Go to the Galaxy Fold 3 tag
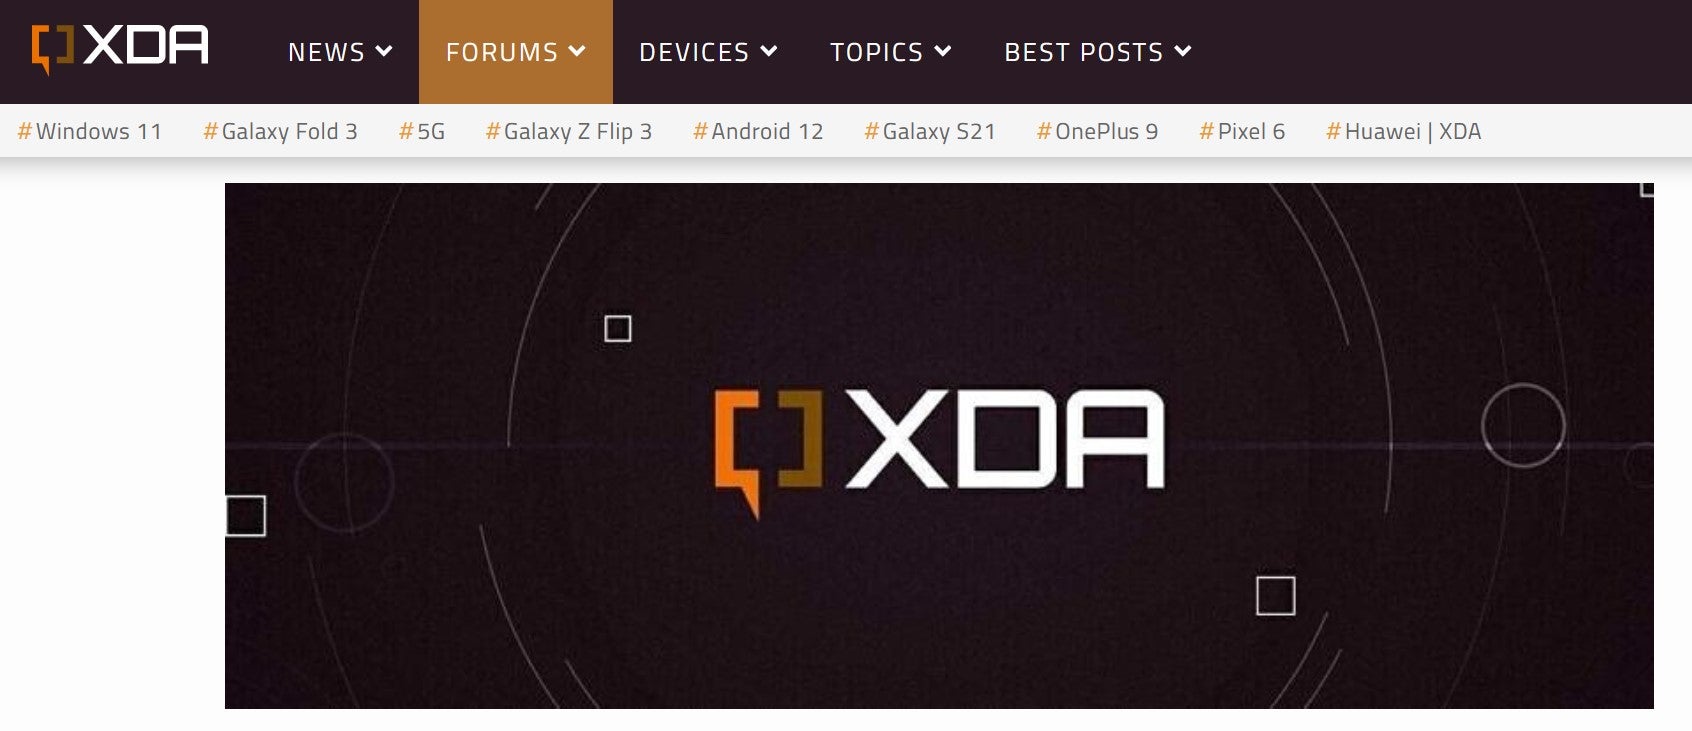1692x731 pixels. click(x=280, y=131)
